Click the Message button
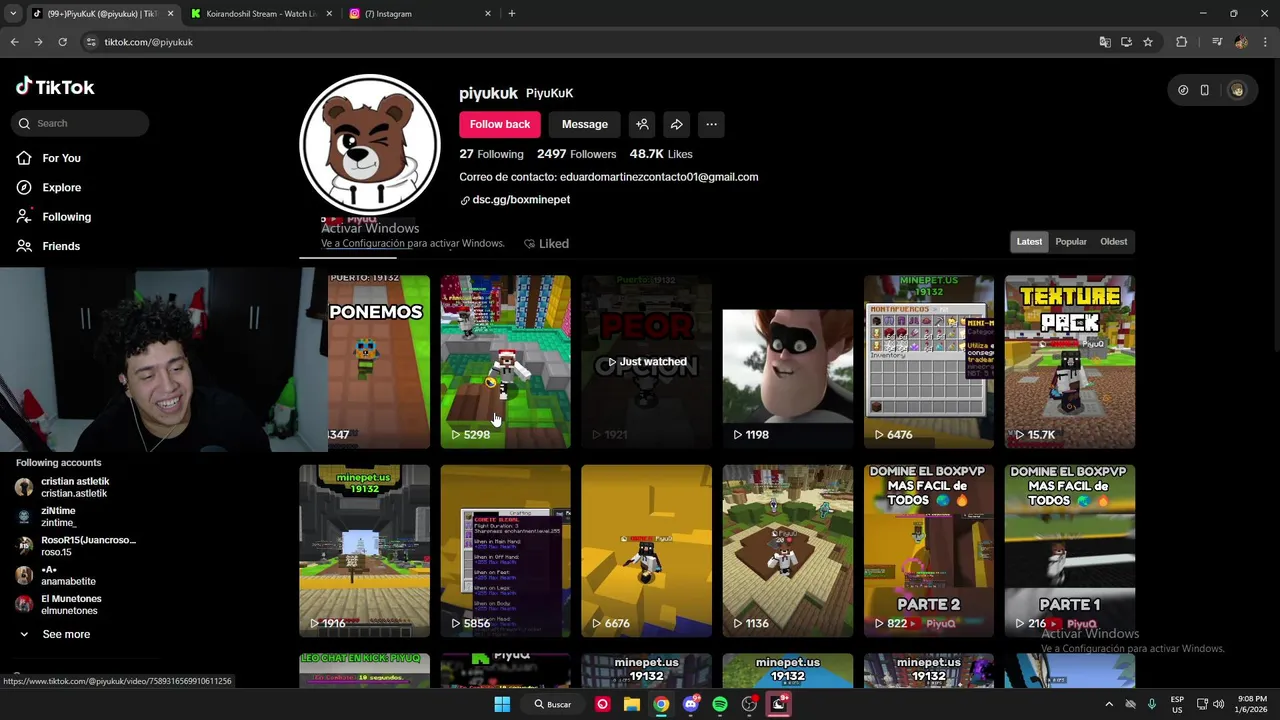 point(585,124)
